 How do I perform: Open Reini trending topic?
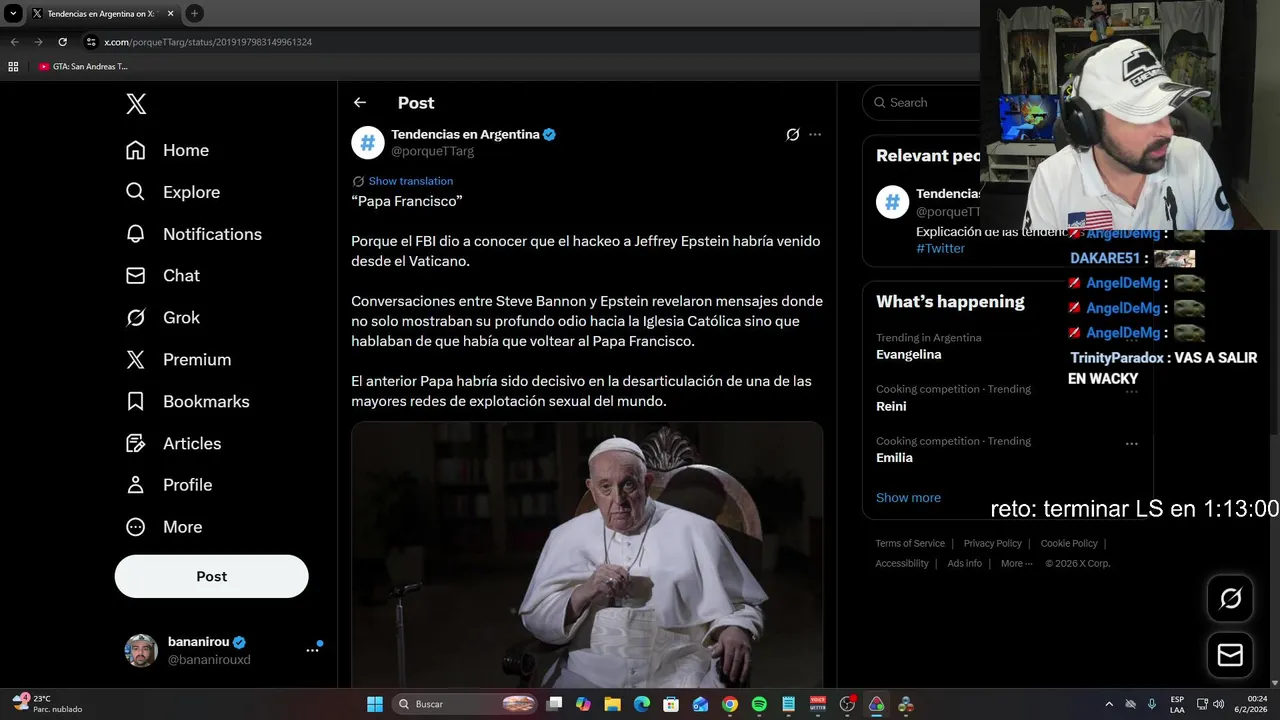point(891,406)
